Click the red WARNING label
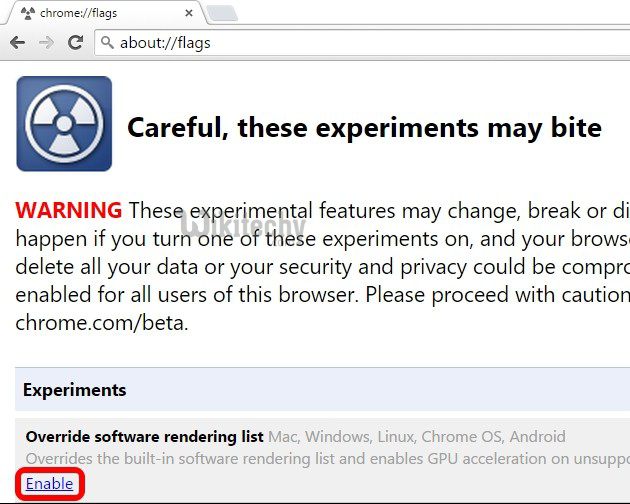 point(69,211)
